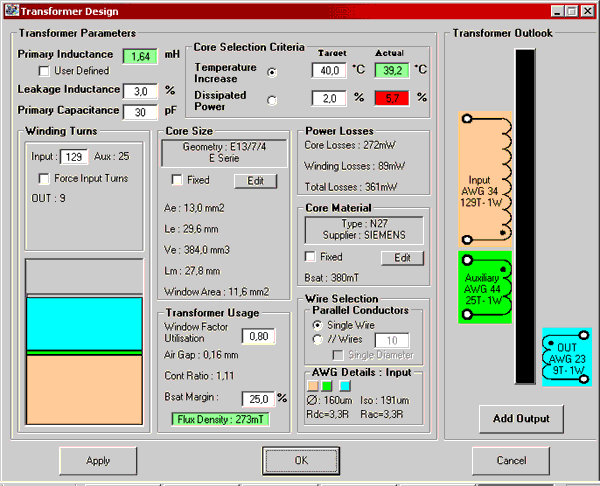This screenshot has width=600, height=486.
Task: Click the Transformer Design title bar icon
Action: coord(11,10)
